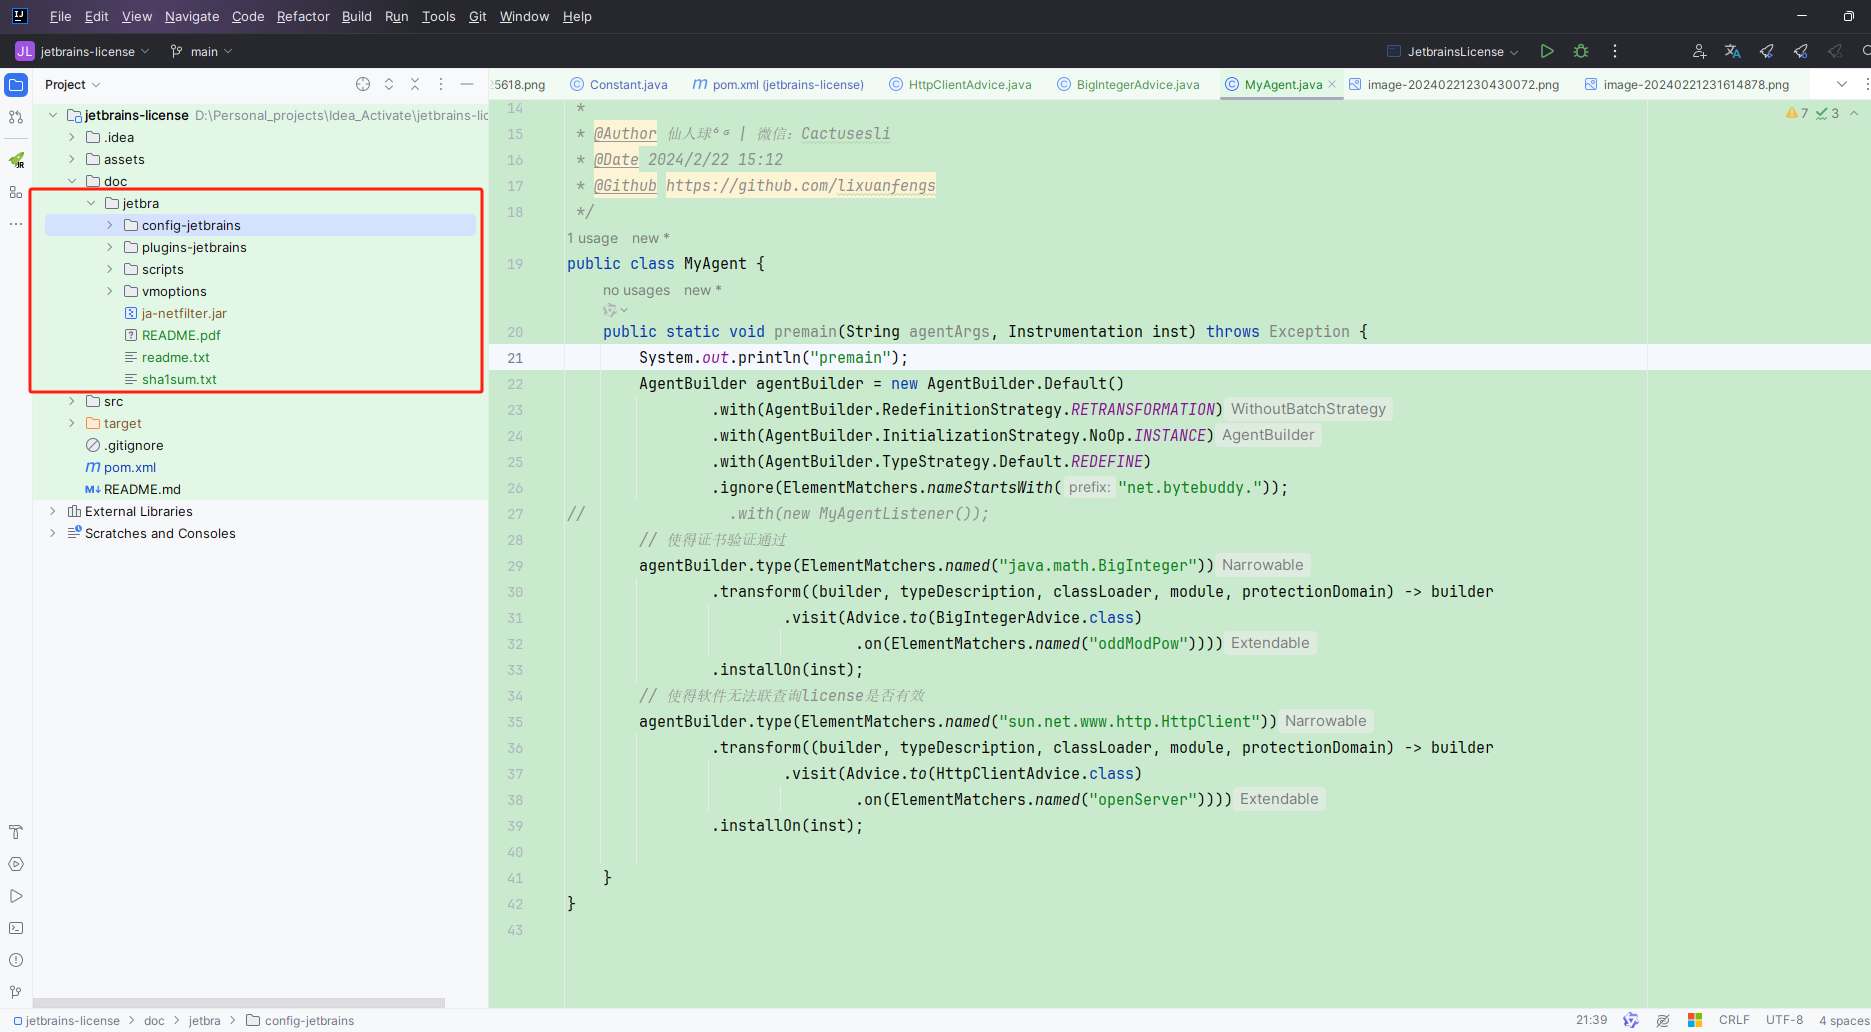Open the Terminal tool window
This screenshot has width=1871, height=1032.
point(16,928)
